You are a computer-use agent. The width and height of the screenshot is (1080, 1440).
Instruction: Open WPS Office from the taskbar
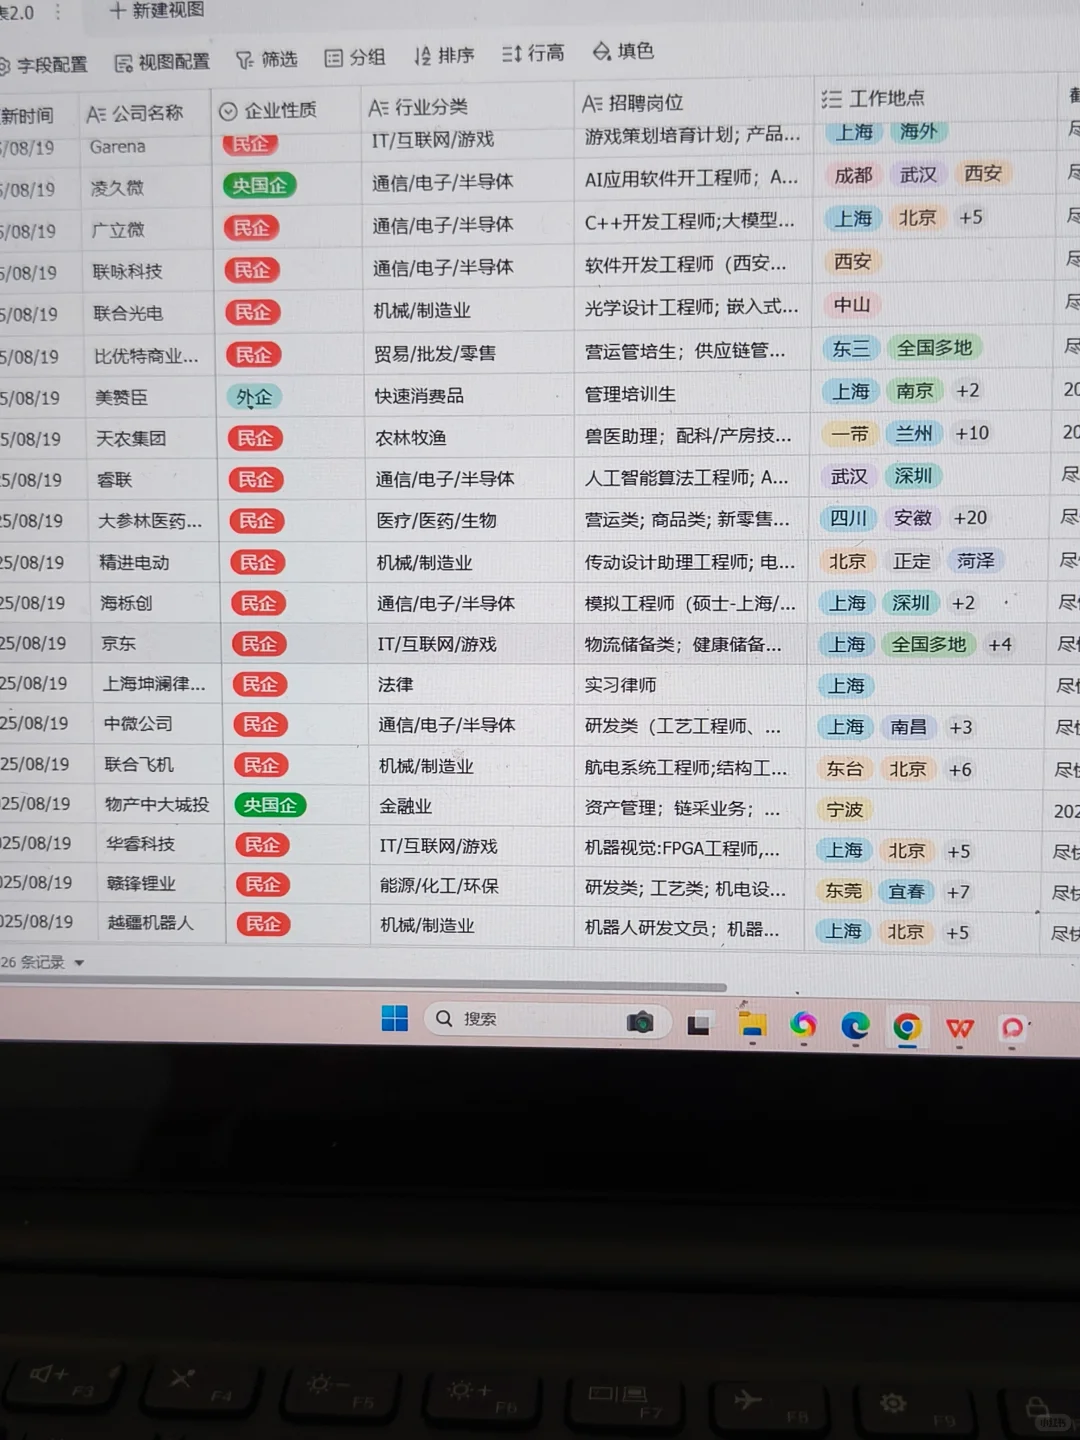(960, 1028)
